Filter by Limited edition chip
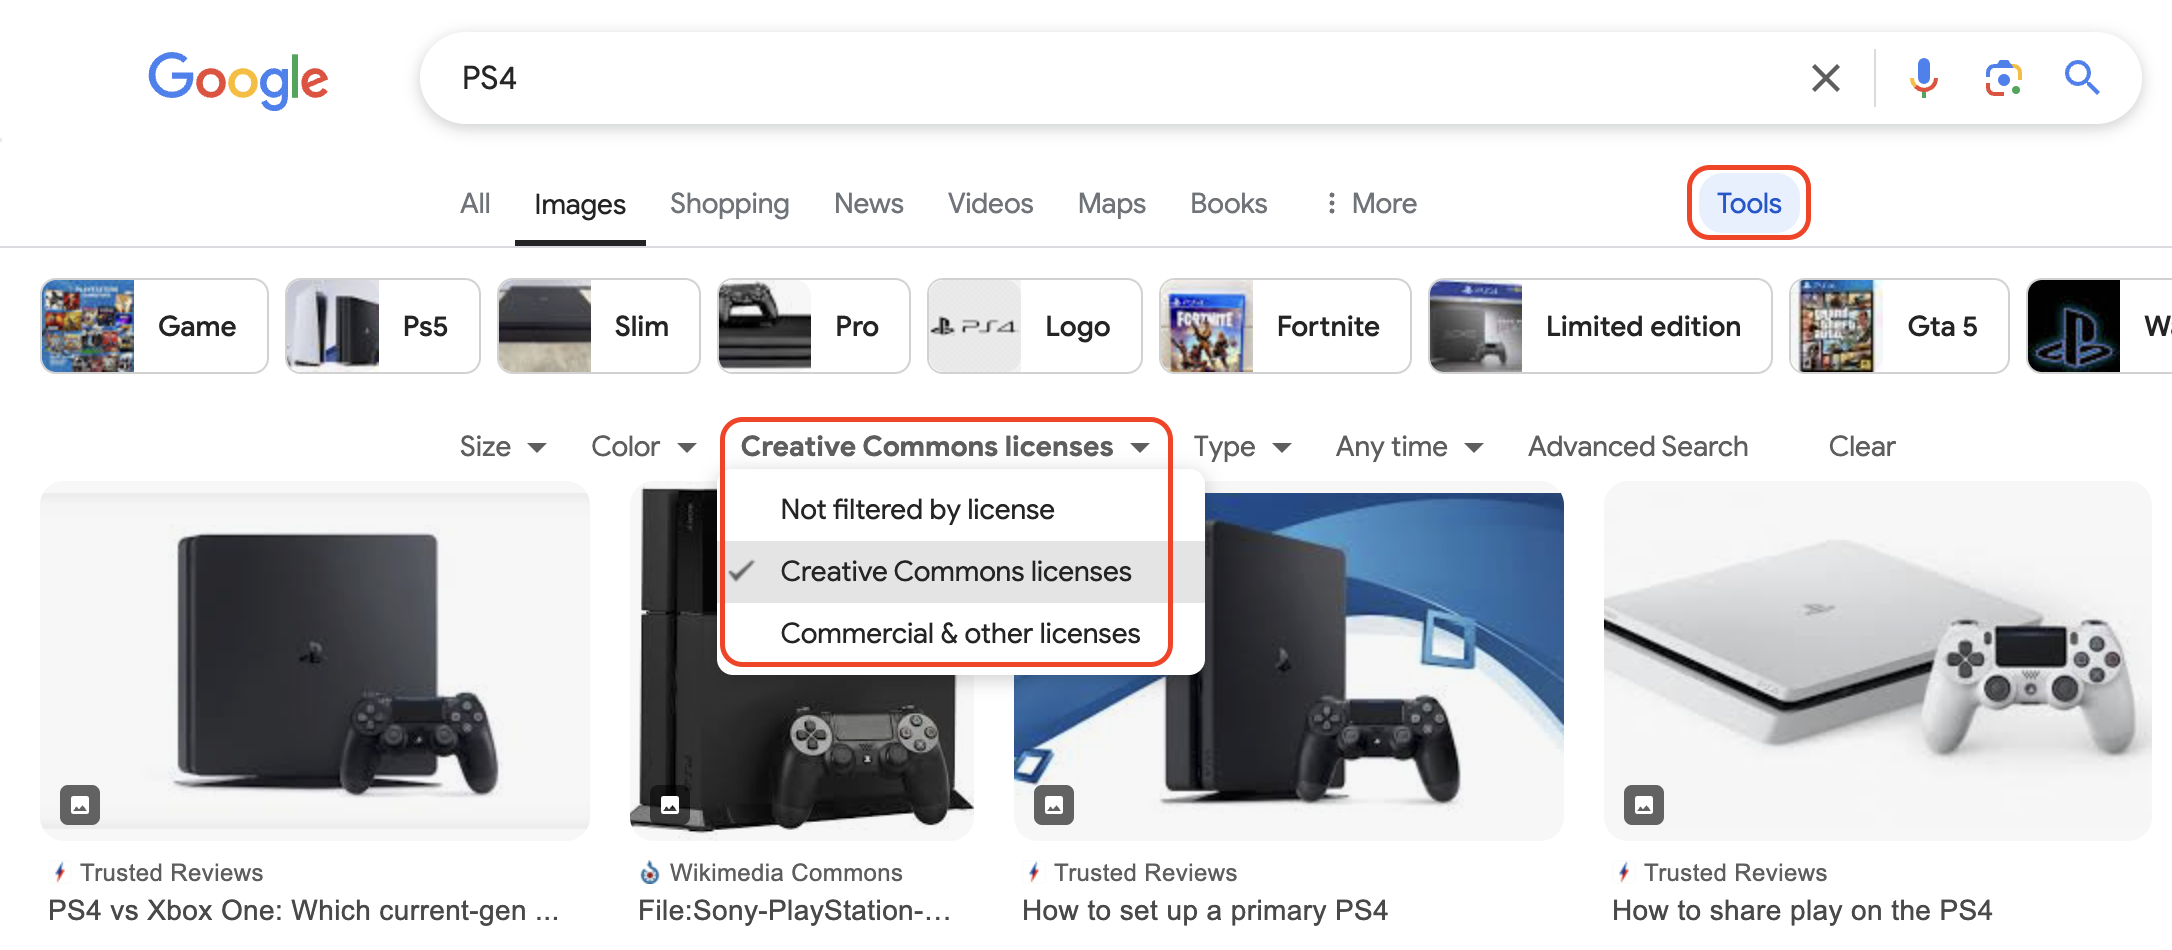This screenshot has height=950, width=2172. (1600, 326)
